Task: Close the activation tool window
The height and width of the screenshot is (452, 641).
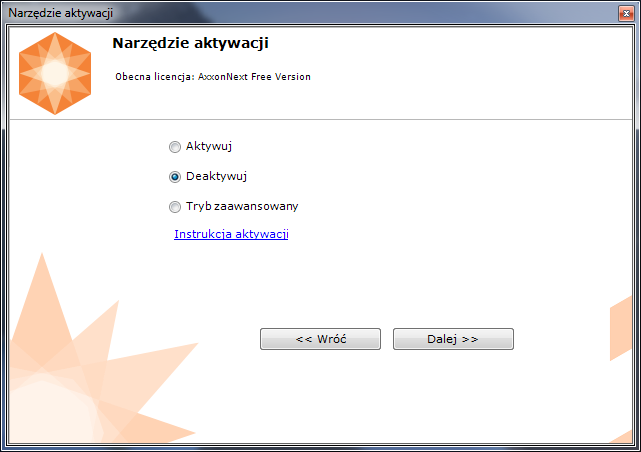Action: pyautogui.click(x=624, y=12)
